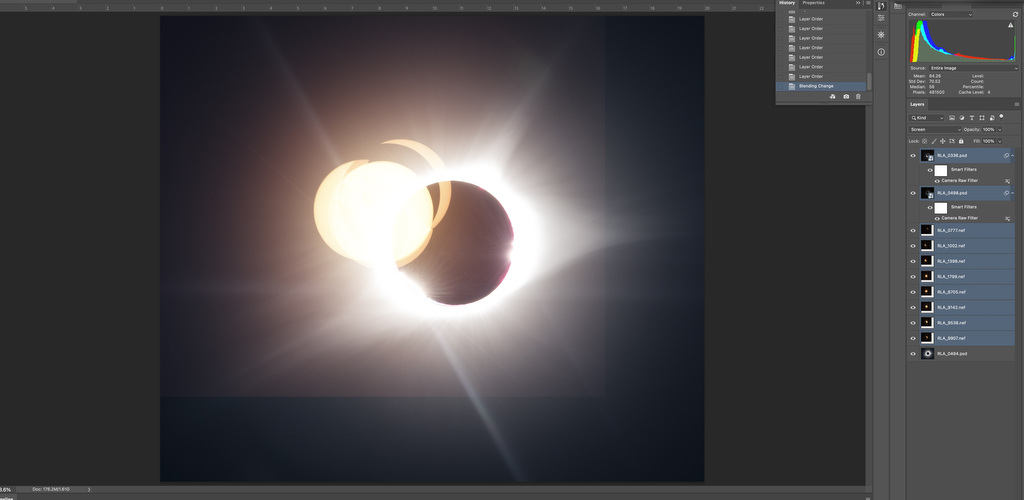Filter layers by shape layers icon
Viewport: 1024px width, 500px height.
[982, 118]
